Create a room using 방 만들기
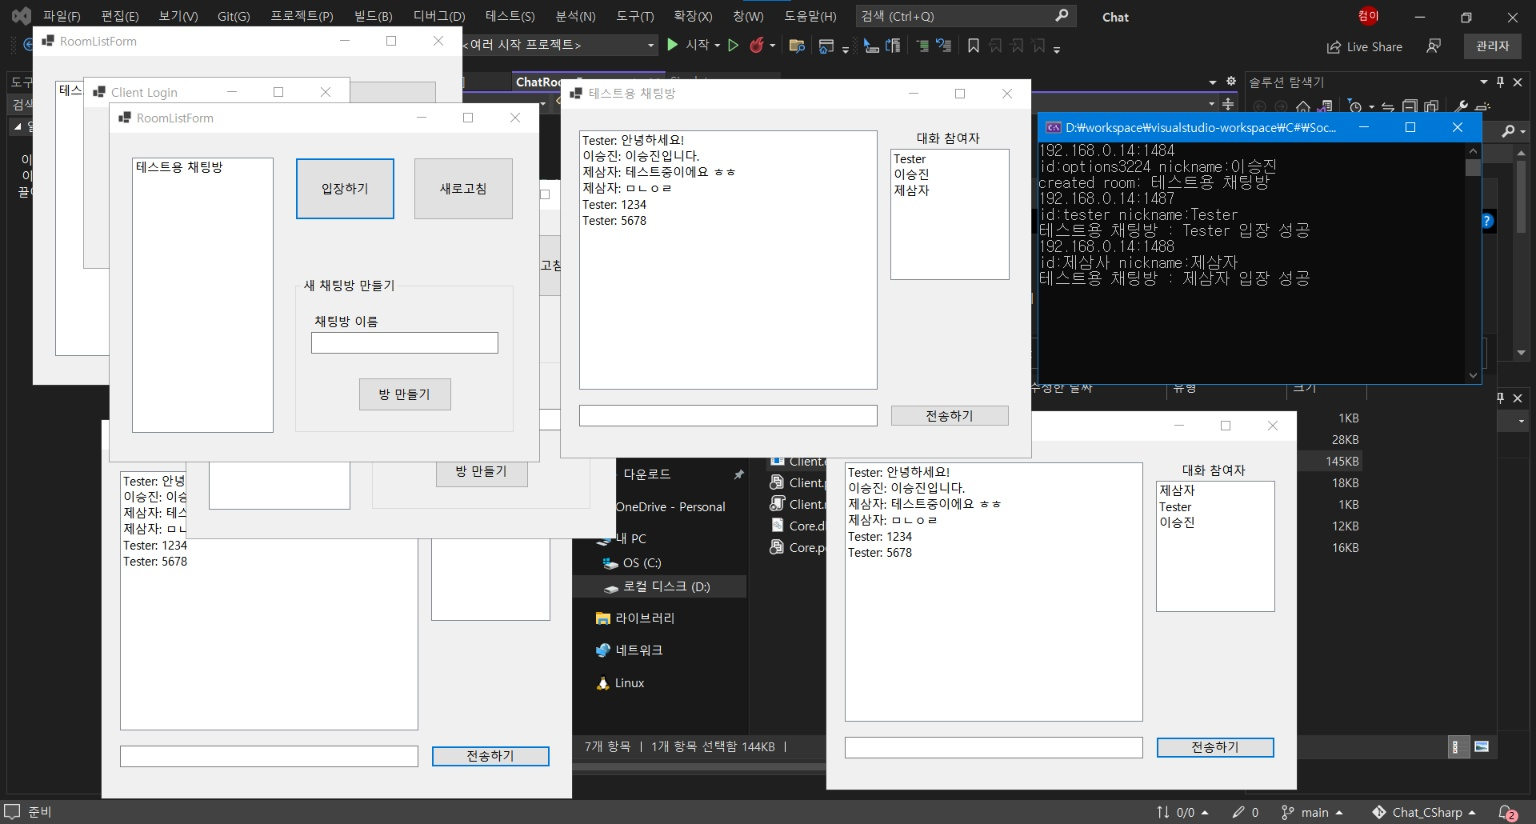 coord(404,394)
